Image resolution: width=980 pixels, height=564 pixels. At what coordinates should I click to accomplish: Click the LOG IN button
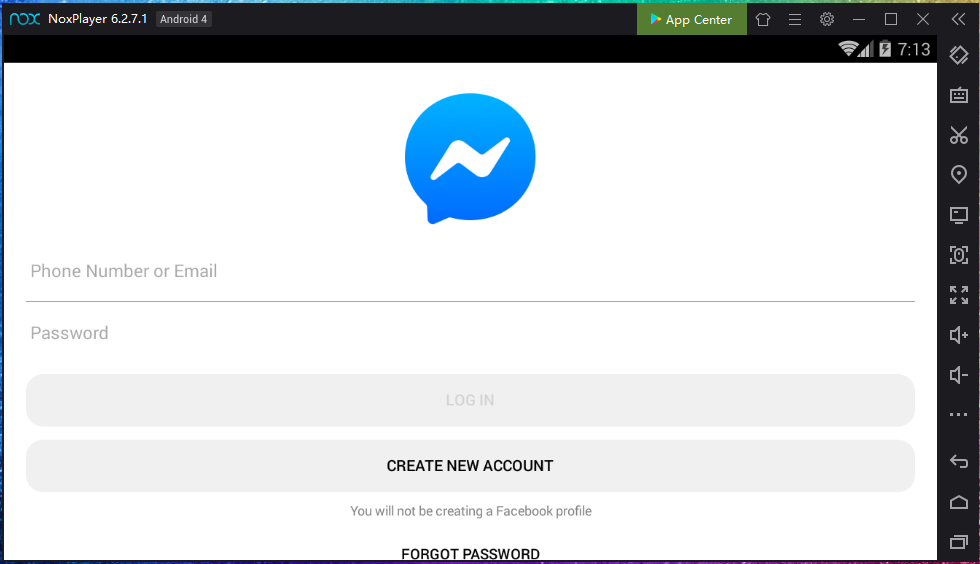(470, 400)
